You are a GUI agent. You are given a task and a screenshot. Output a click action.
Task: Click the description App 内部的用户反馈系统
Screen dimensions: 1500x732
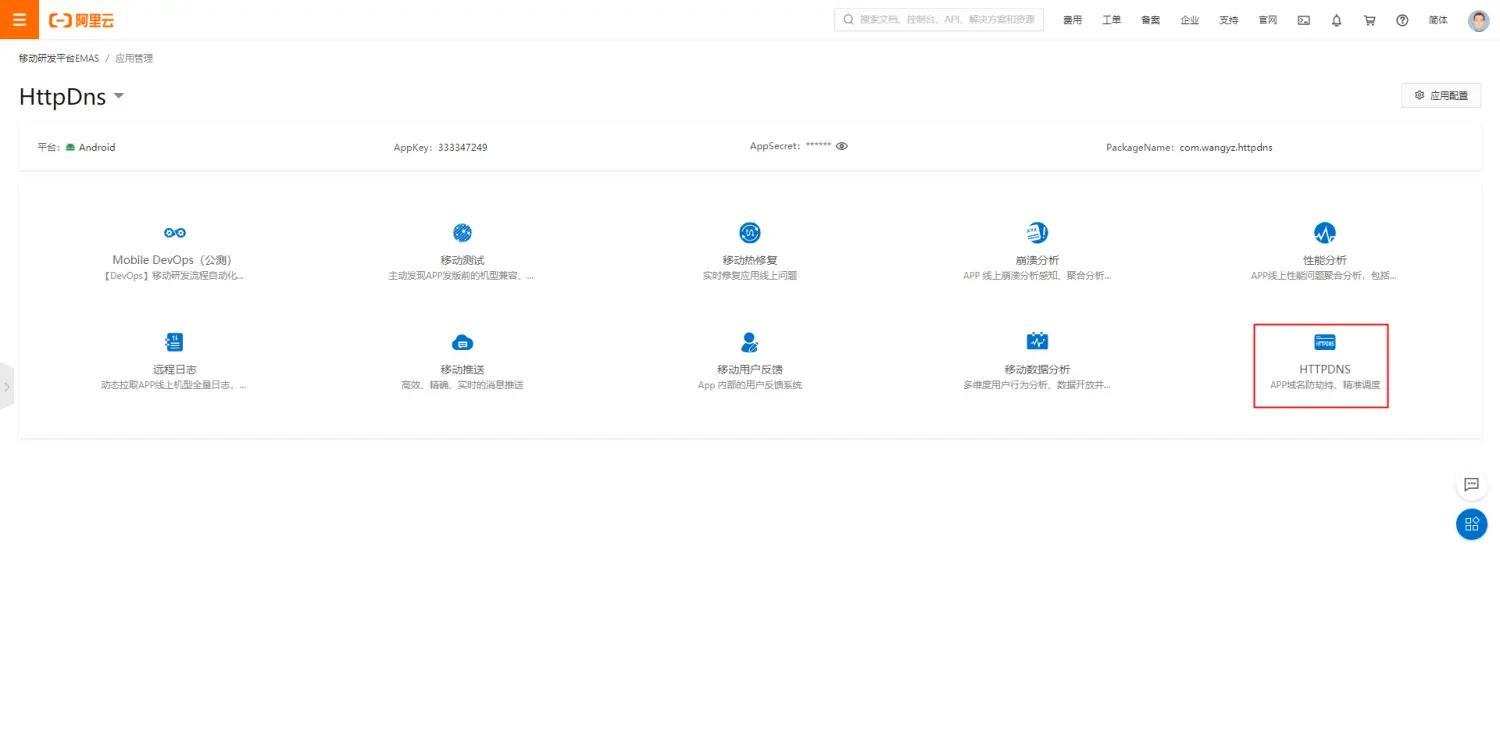pos(750,385)
